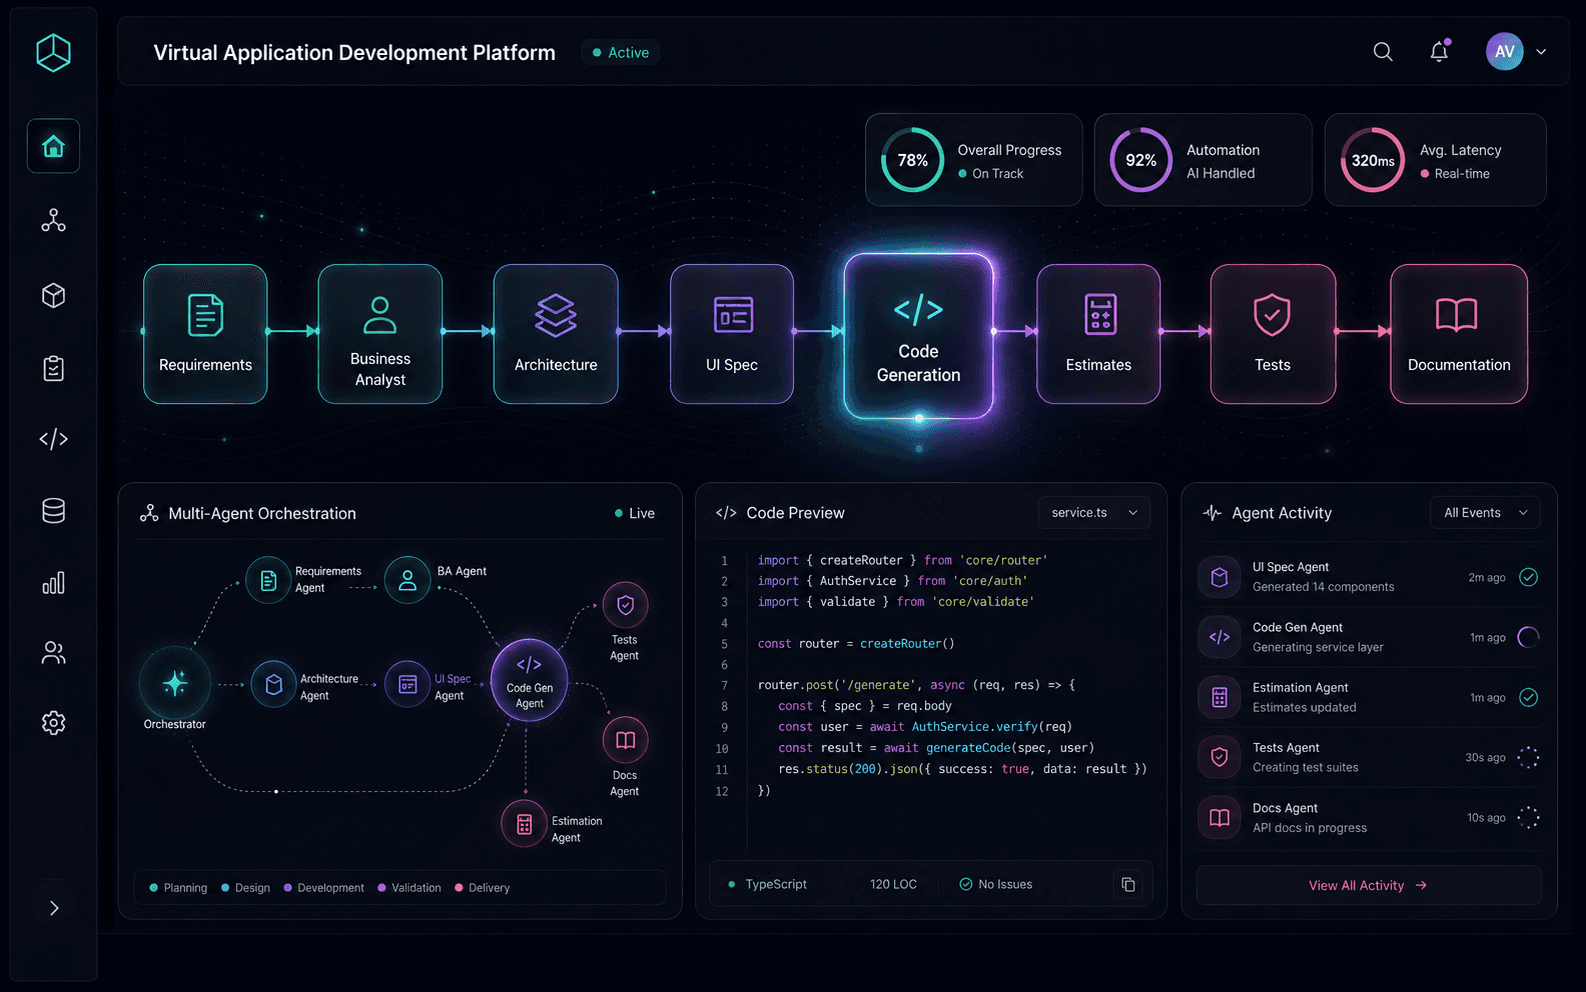Click the No Issues status indicator
Image resolution: width=1586 pixels, height=992 pixels.
coord(996,884)
